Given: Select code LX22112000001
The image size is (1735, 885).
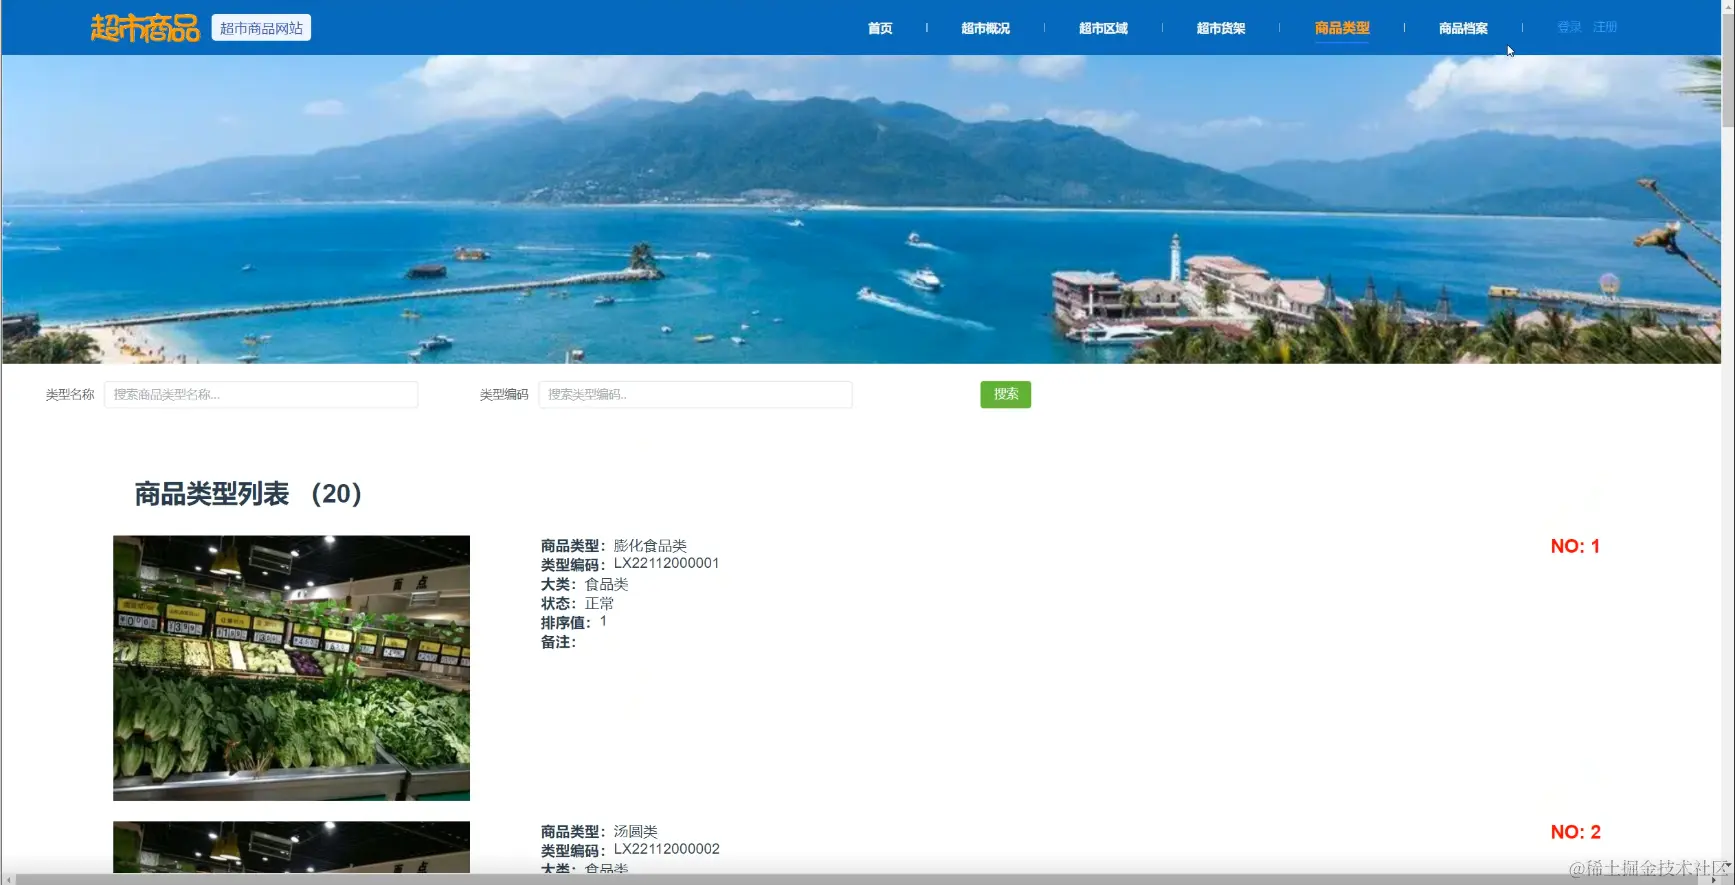Looking at the screenshot, I should pos(666,564).
